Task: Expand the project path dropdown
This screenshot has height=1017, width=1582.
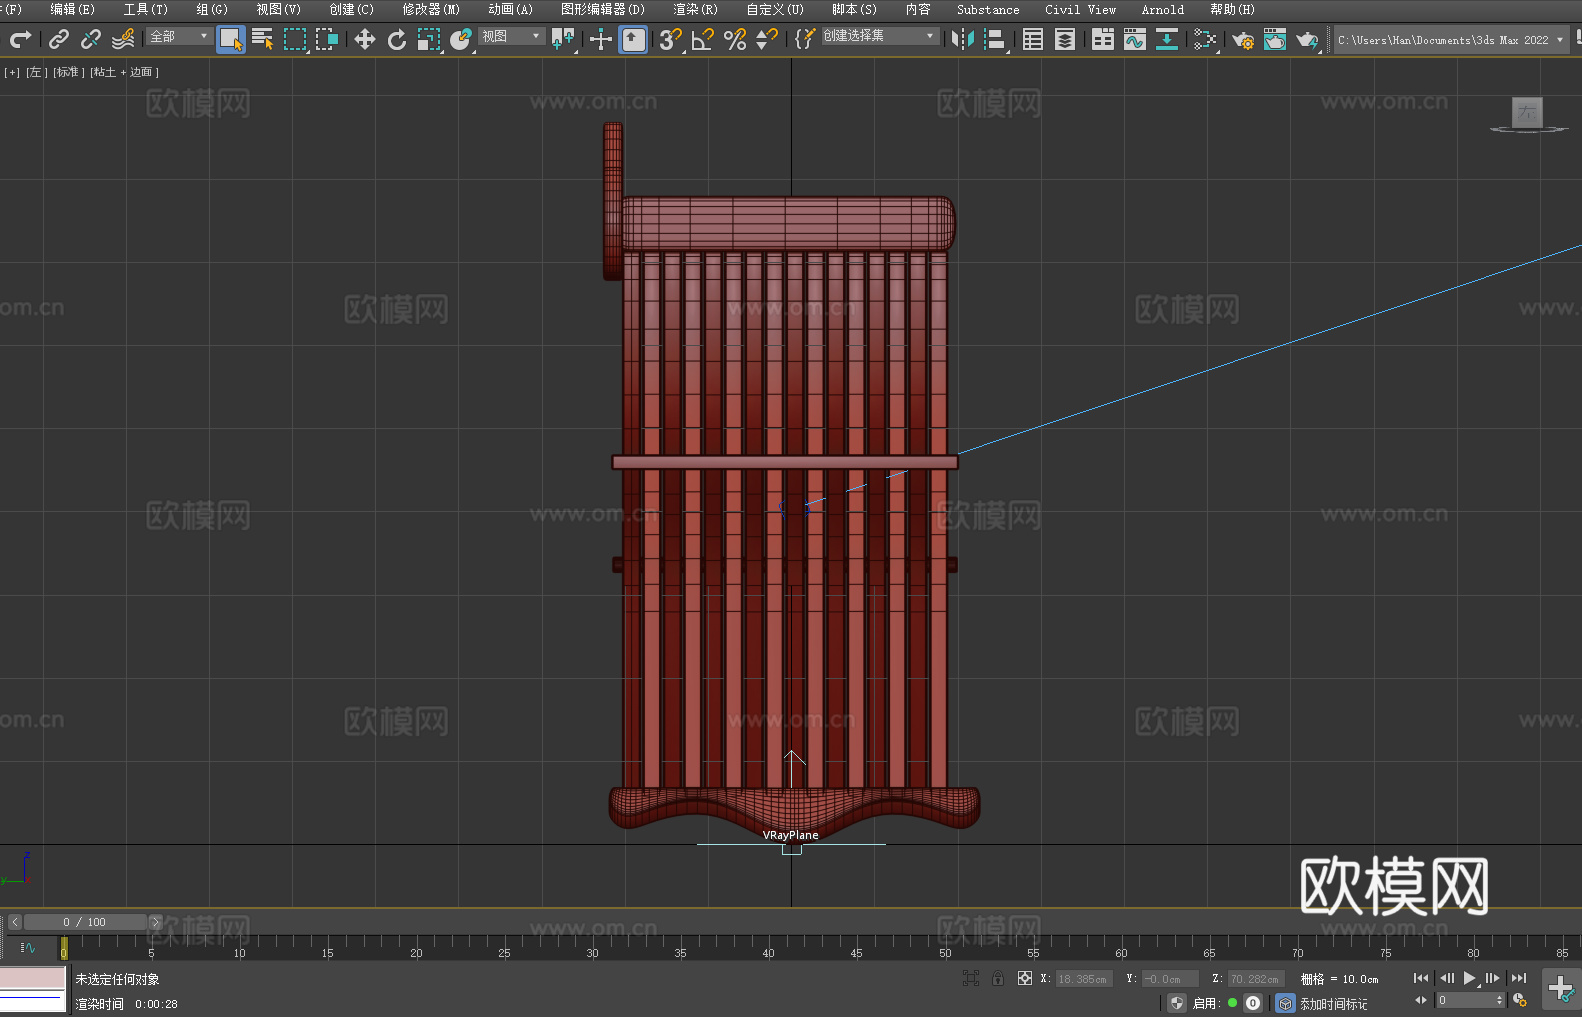Action: (1559, 40)
